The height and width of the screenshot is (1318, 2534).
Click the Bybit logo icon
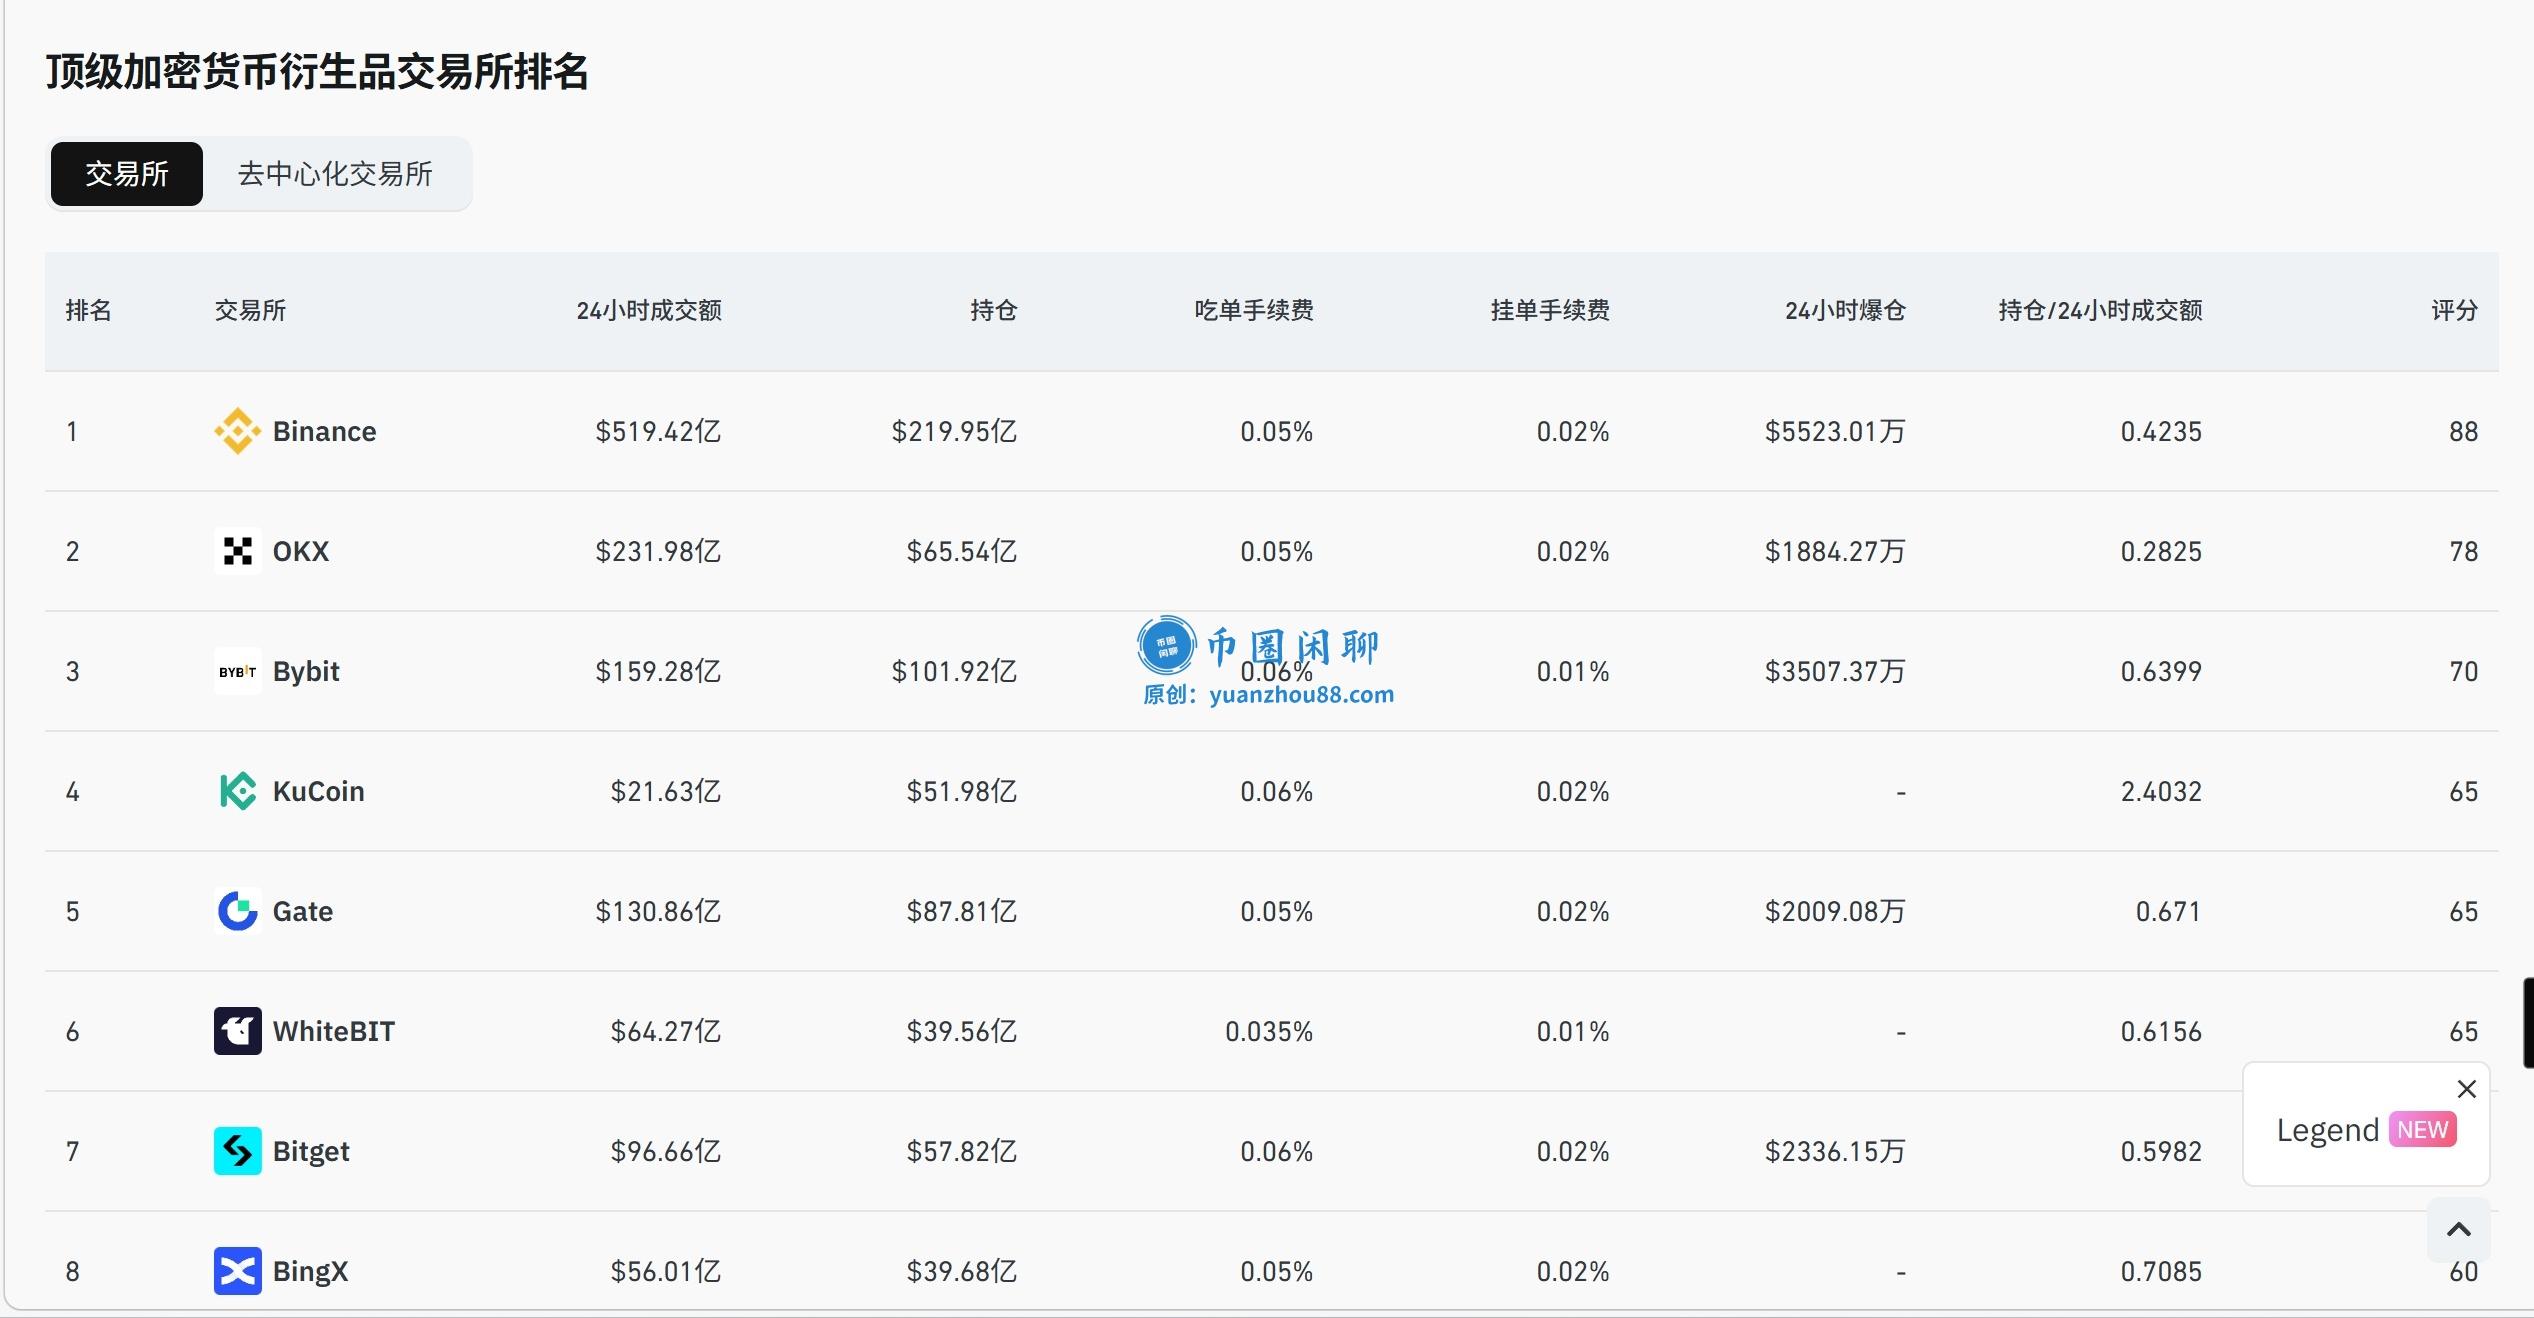click(x=237, y=671)
